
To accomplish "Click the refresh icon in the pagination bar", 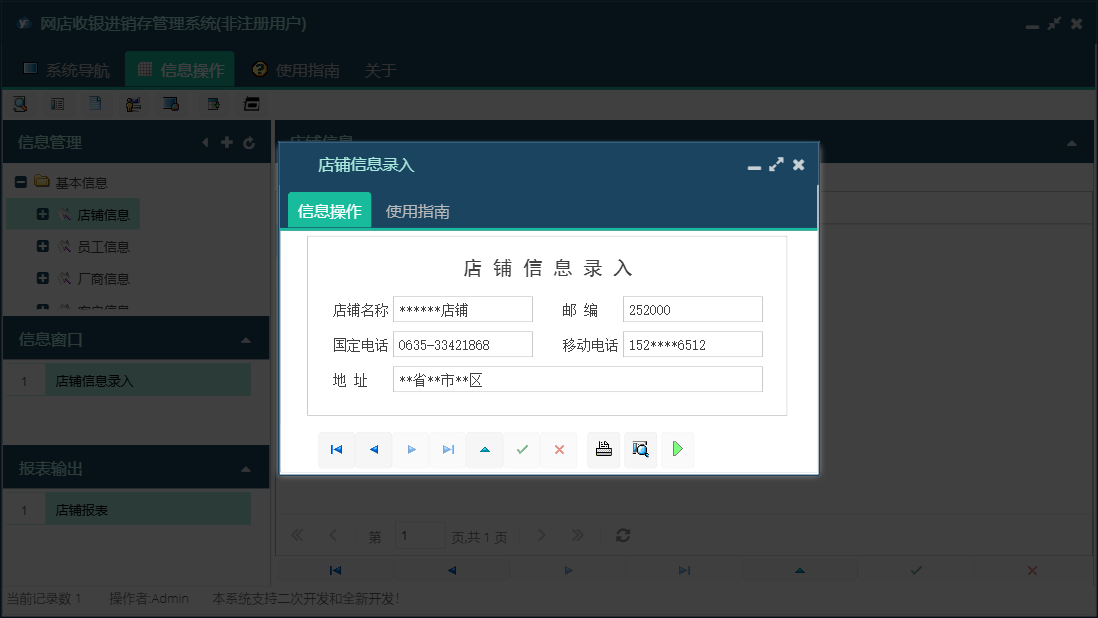I will click(622, 535).
